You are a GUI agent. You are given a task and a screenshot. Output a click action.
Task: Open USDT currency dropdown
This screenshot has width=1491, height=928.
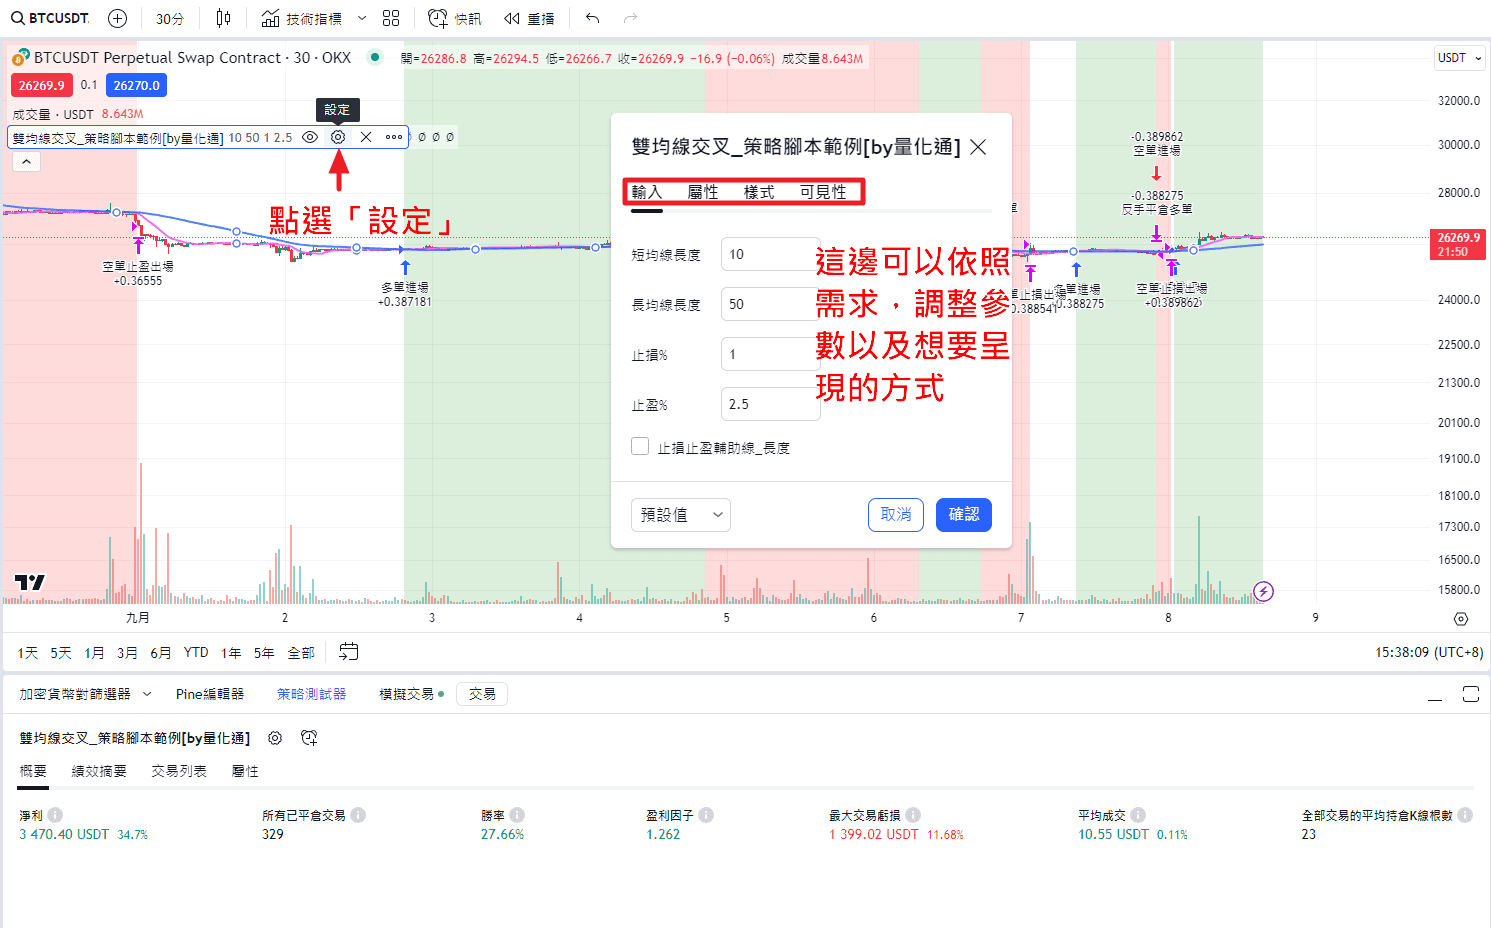pos(1460,58)
